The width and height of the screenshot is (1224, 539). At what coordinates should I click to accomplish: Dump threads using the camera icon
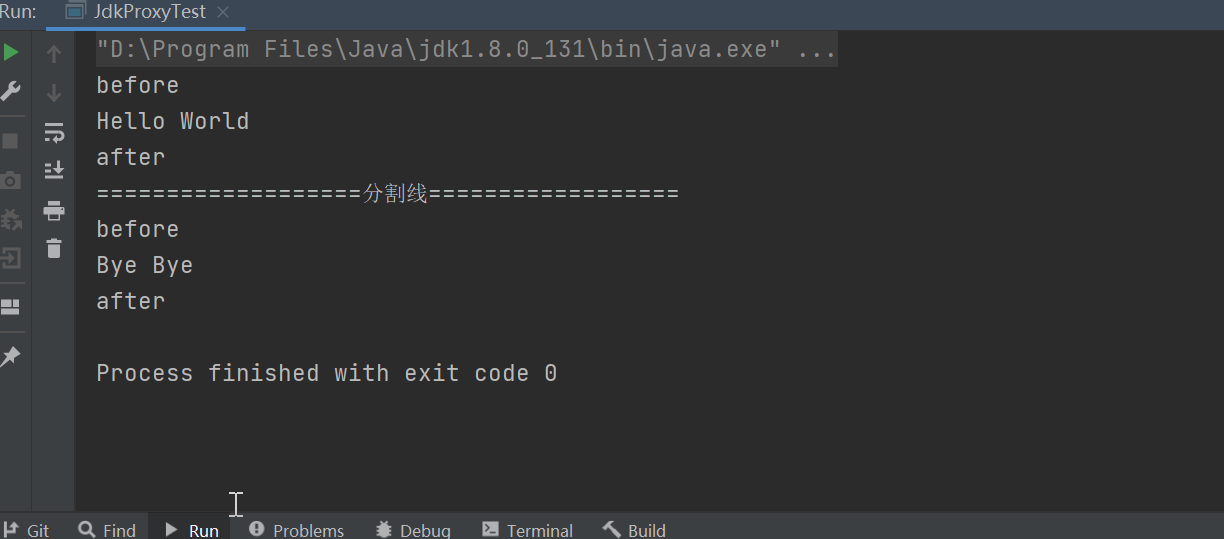pyautogui.click(x=10, y=180)
